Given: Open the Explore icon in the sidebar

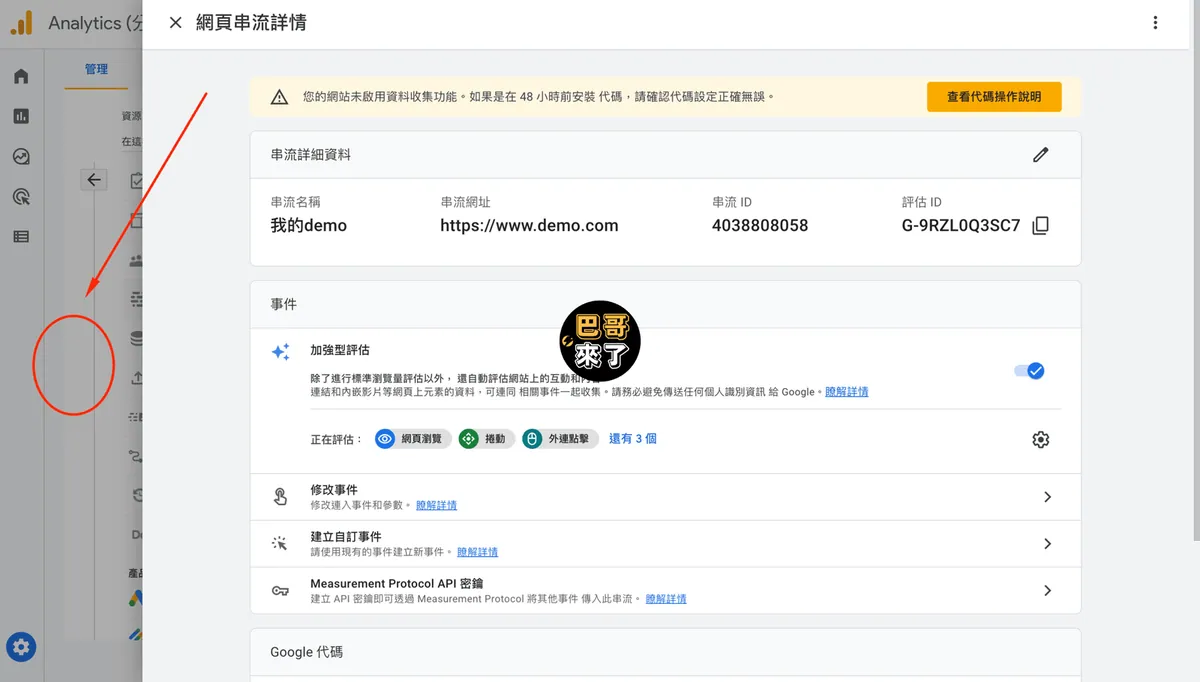Looking at the screenshot, I should [x=21, y=156].
